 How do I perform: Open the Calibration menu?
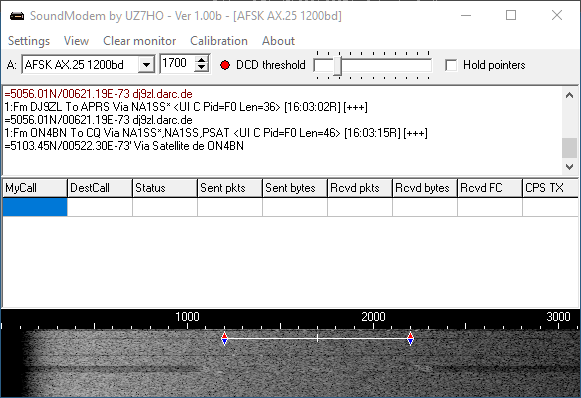pyautogui.click(x=219, y=41)
